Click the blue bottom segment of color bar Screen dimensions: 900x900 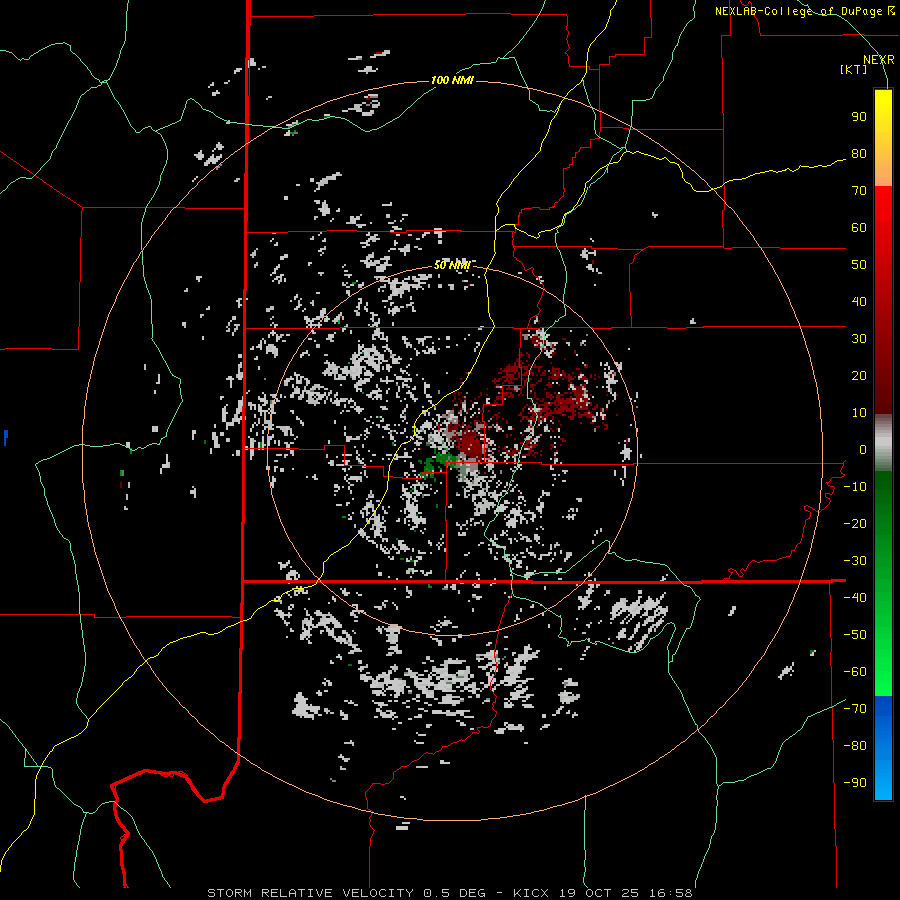(x=883, y=747)
